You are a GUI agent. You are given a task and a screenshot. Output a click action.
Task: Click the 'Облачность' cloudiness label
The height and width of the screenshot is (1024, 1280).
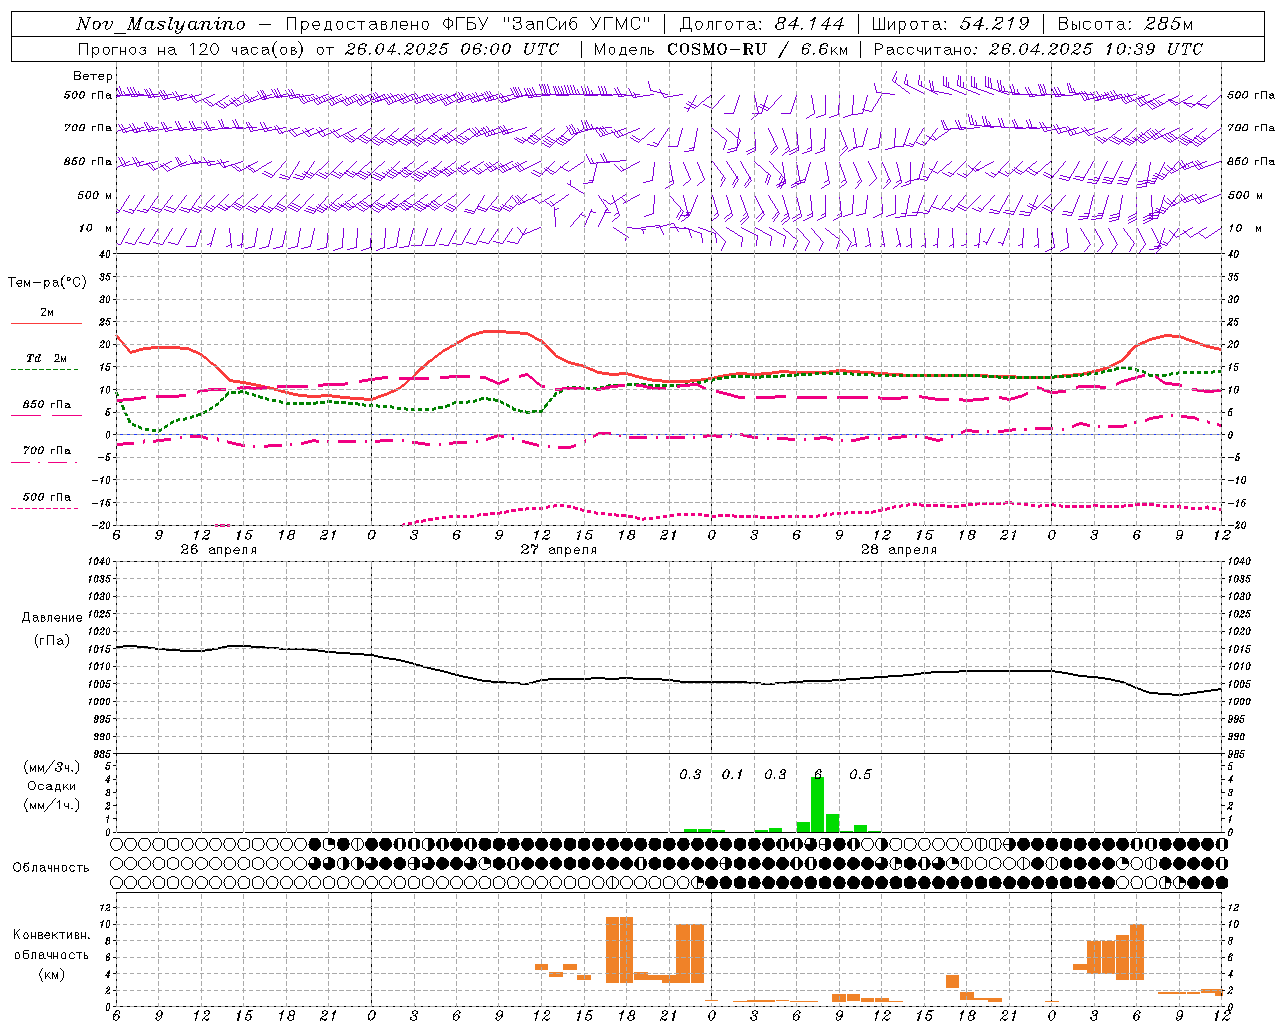(51, 868)
